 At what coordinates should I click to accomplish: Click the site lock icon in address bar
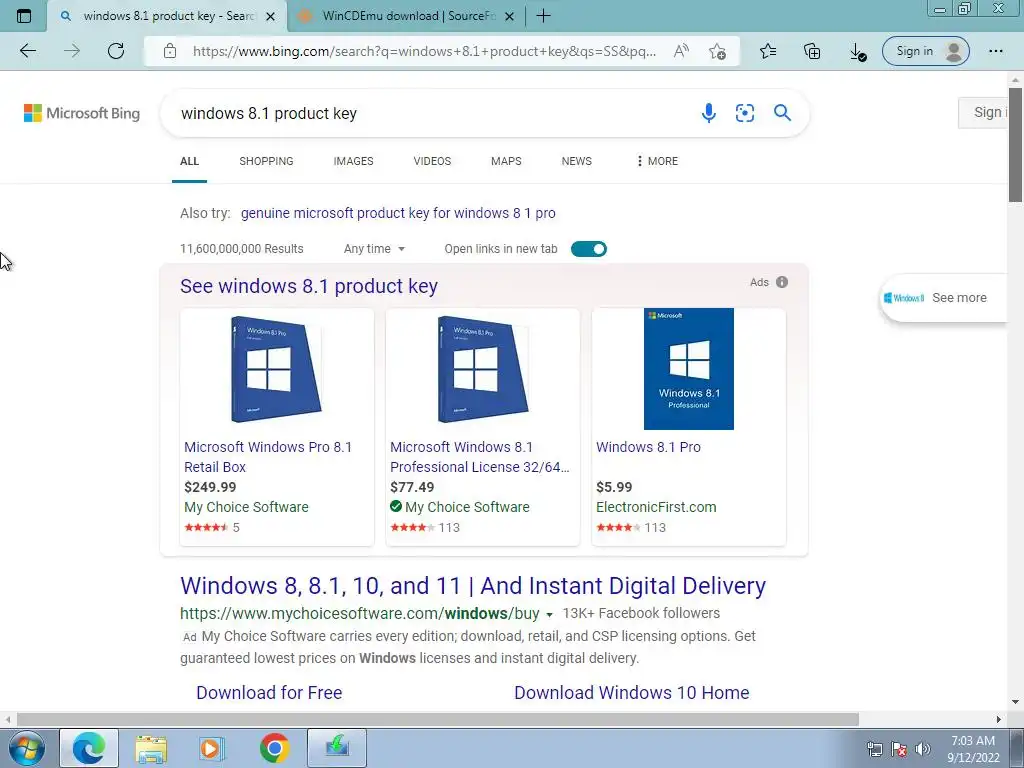tap(170, 51)
